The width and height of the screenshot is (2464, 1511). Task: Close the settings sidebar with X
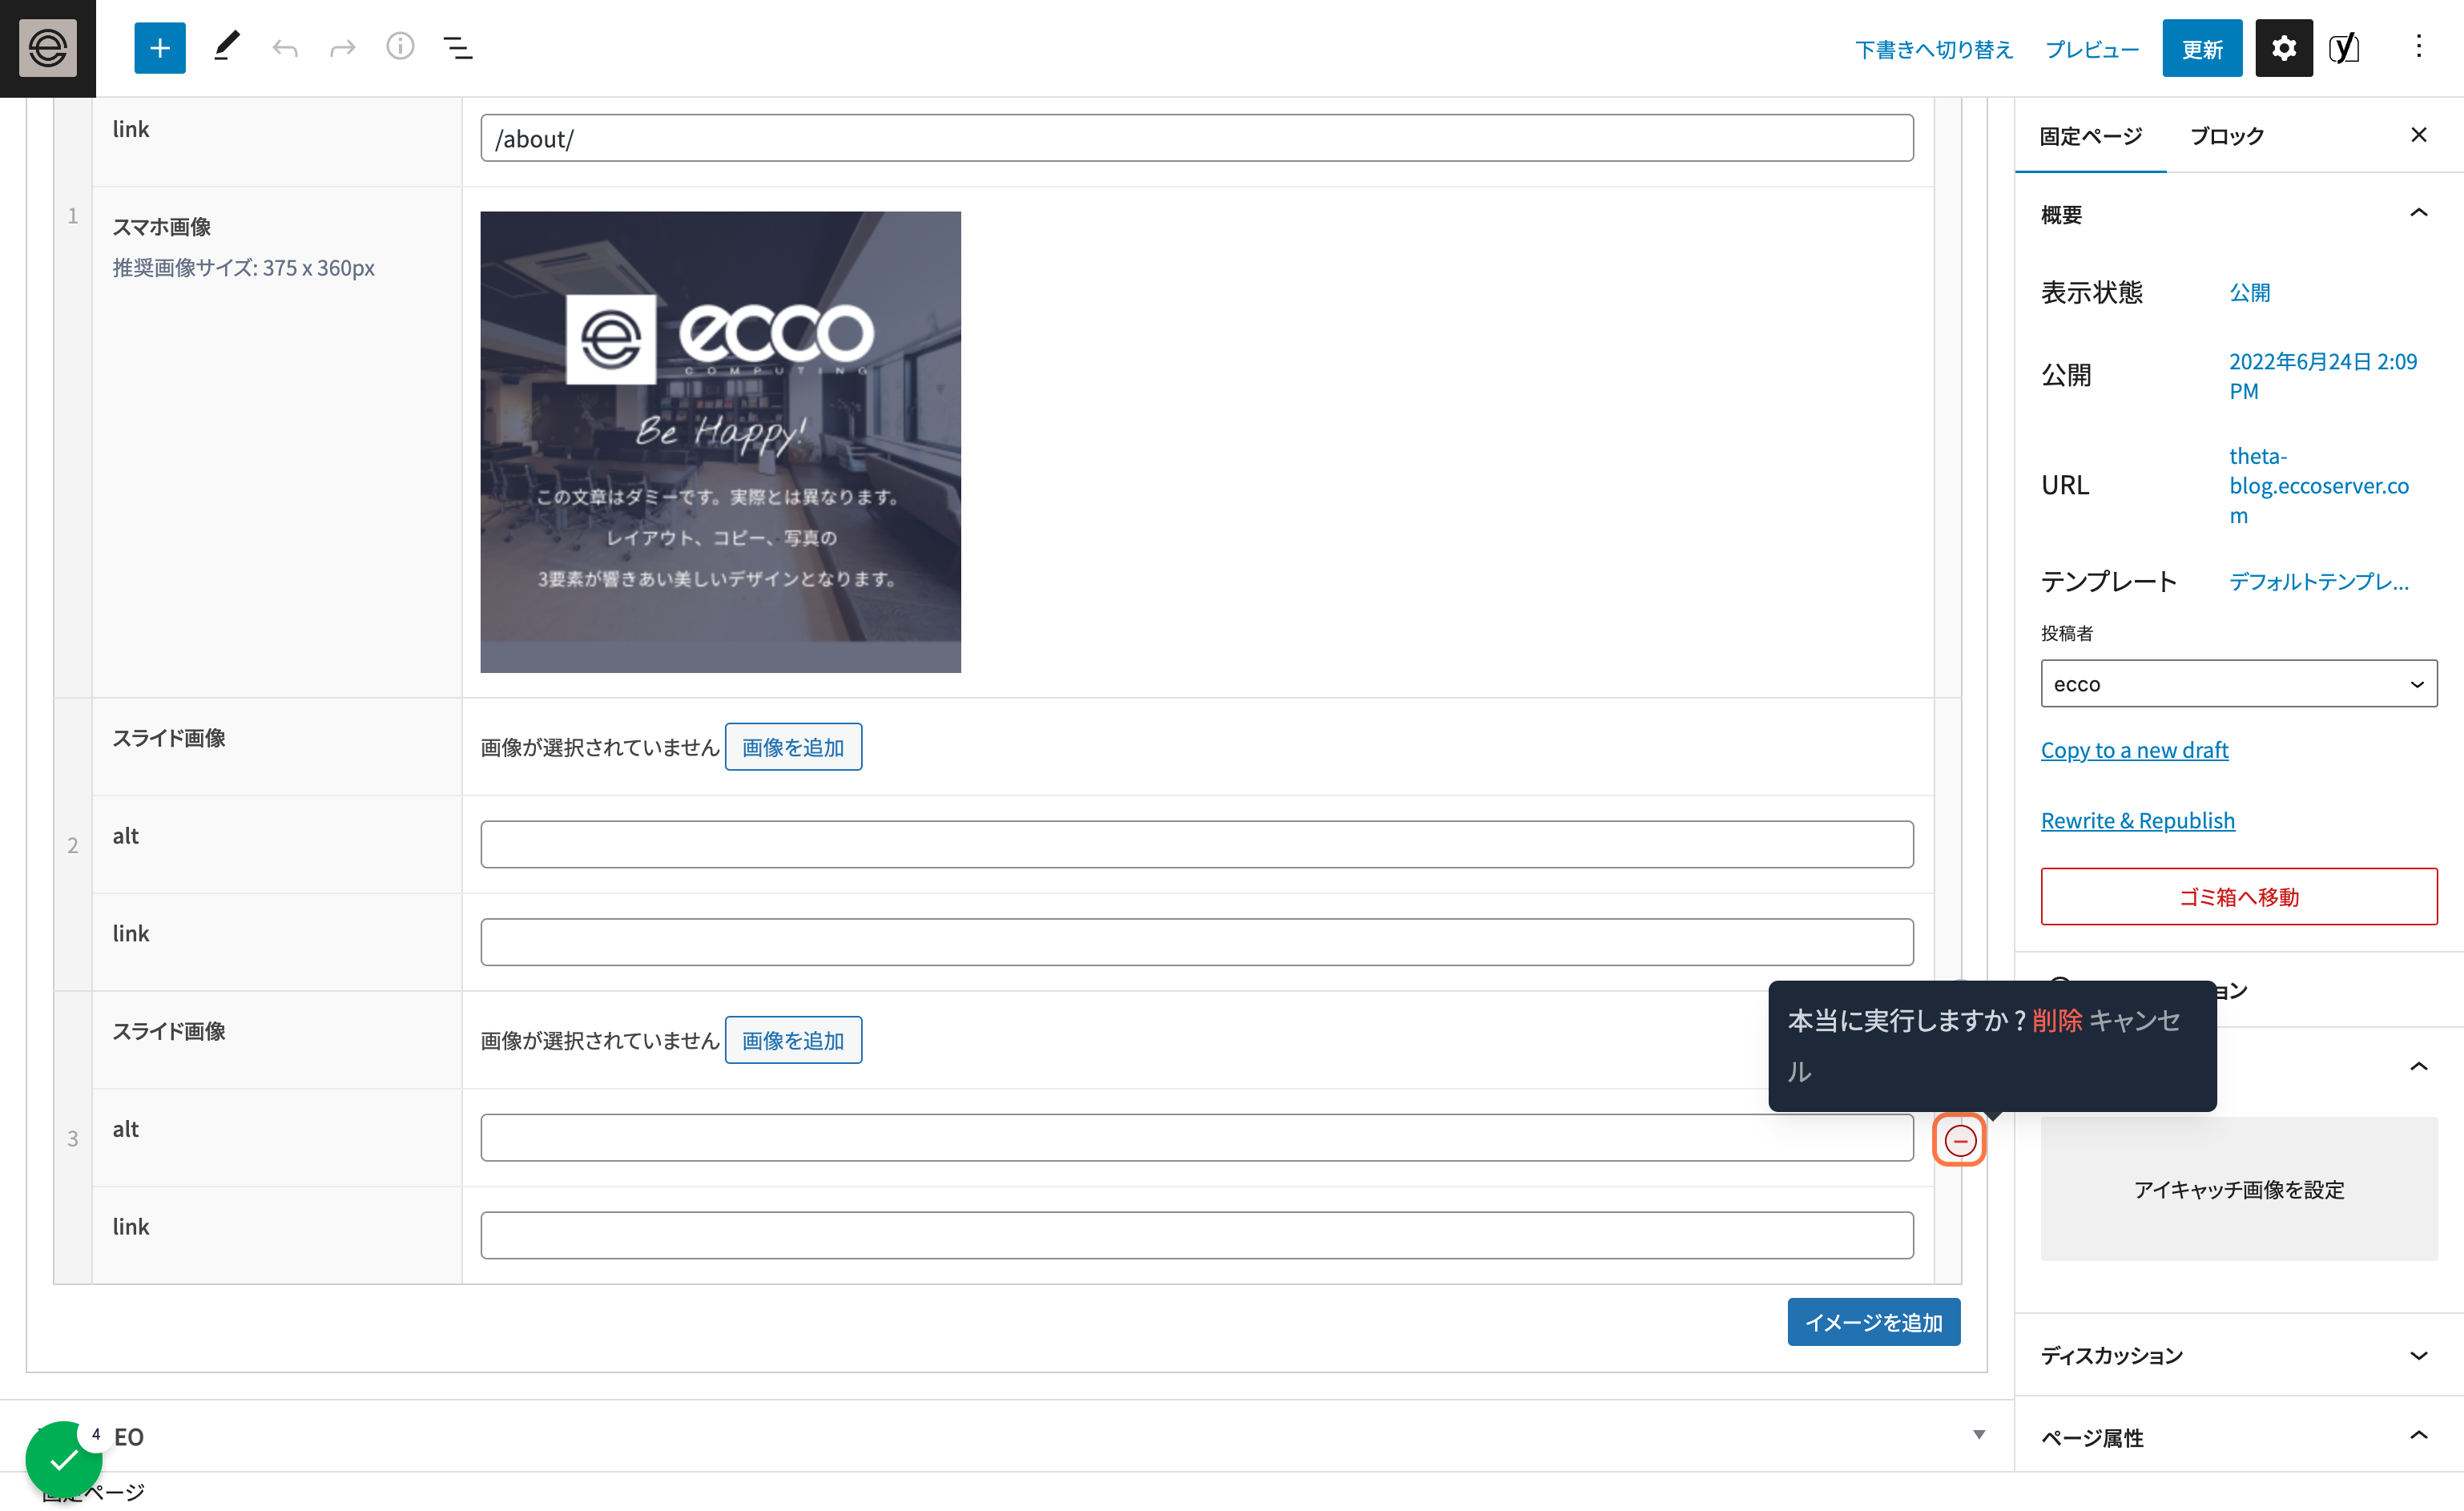click(x=2418, y=135)
